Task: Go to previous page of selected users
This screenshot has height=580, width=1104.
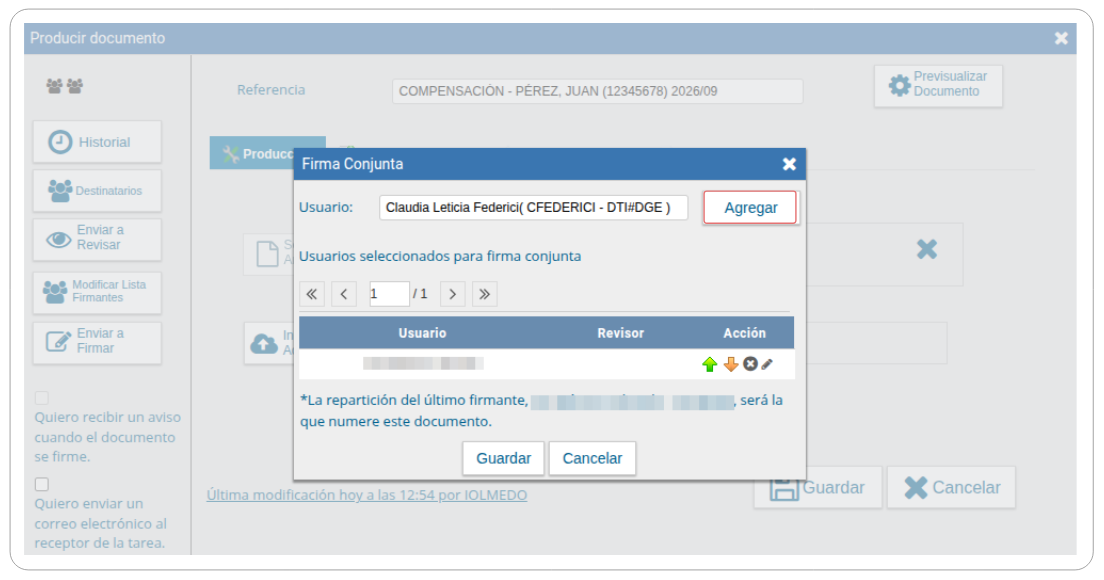Action: 344,294
